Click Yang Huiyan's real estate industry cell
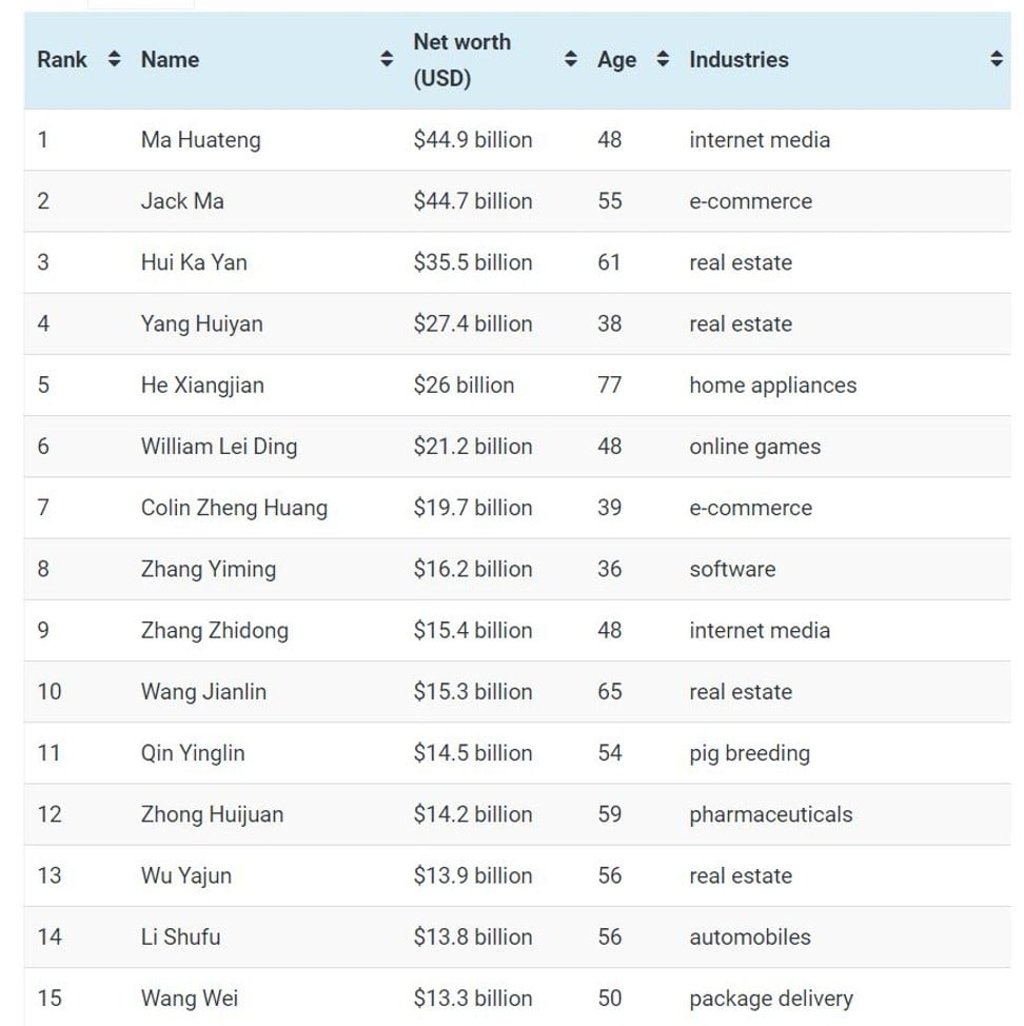The height and width of the screenshot is (1026, 1024). point(740,324)
